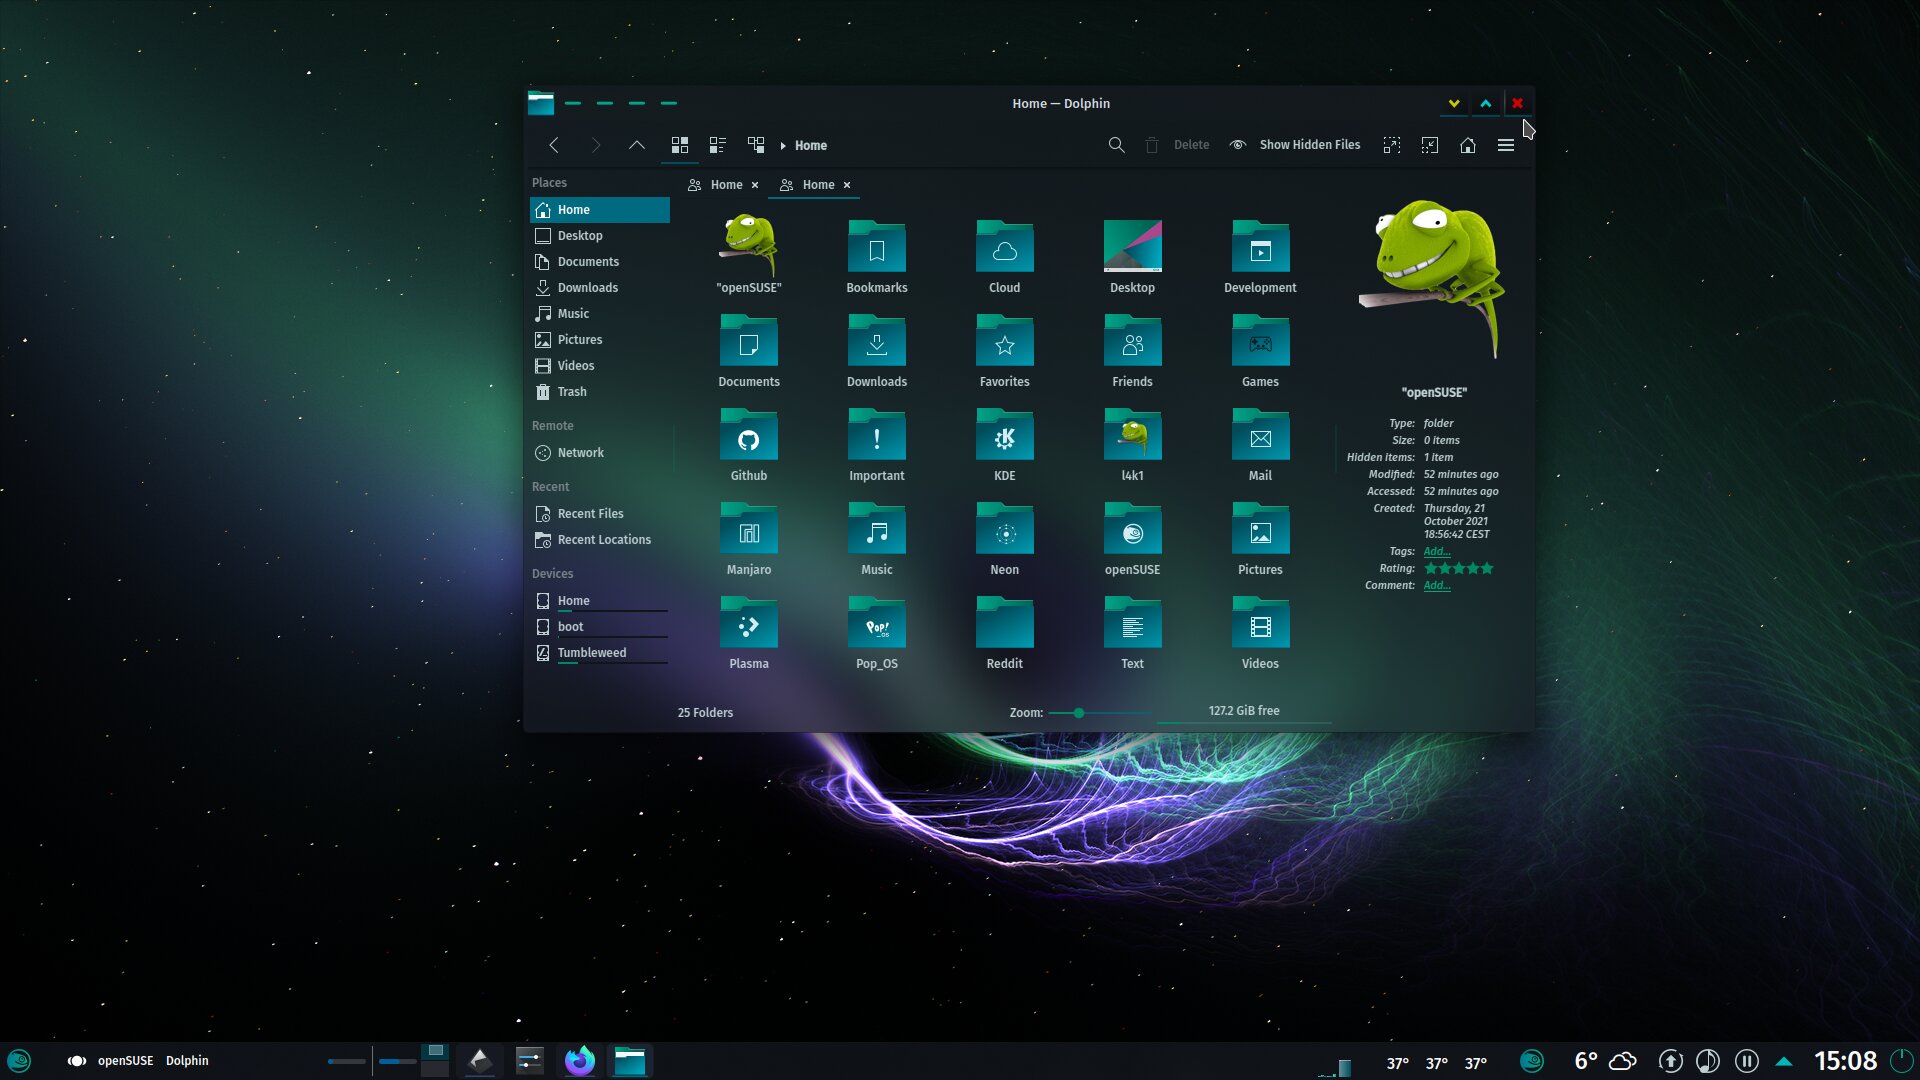1920x1080 pixels.
Task: Open the Dolphin menu in the panel
Action: 187,1061
